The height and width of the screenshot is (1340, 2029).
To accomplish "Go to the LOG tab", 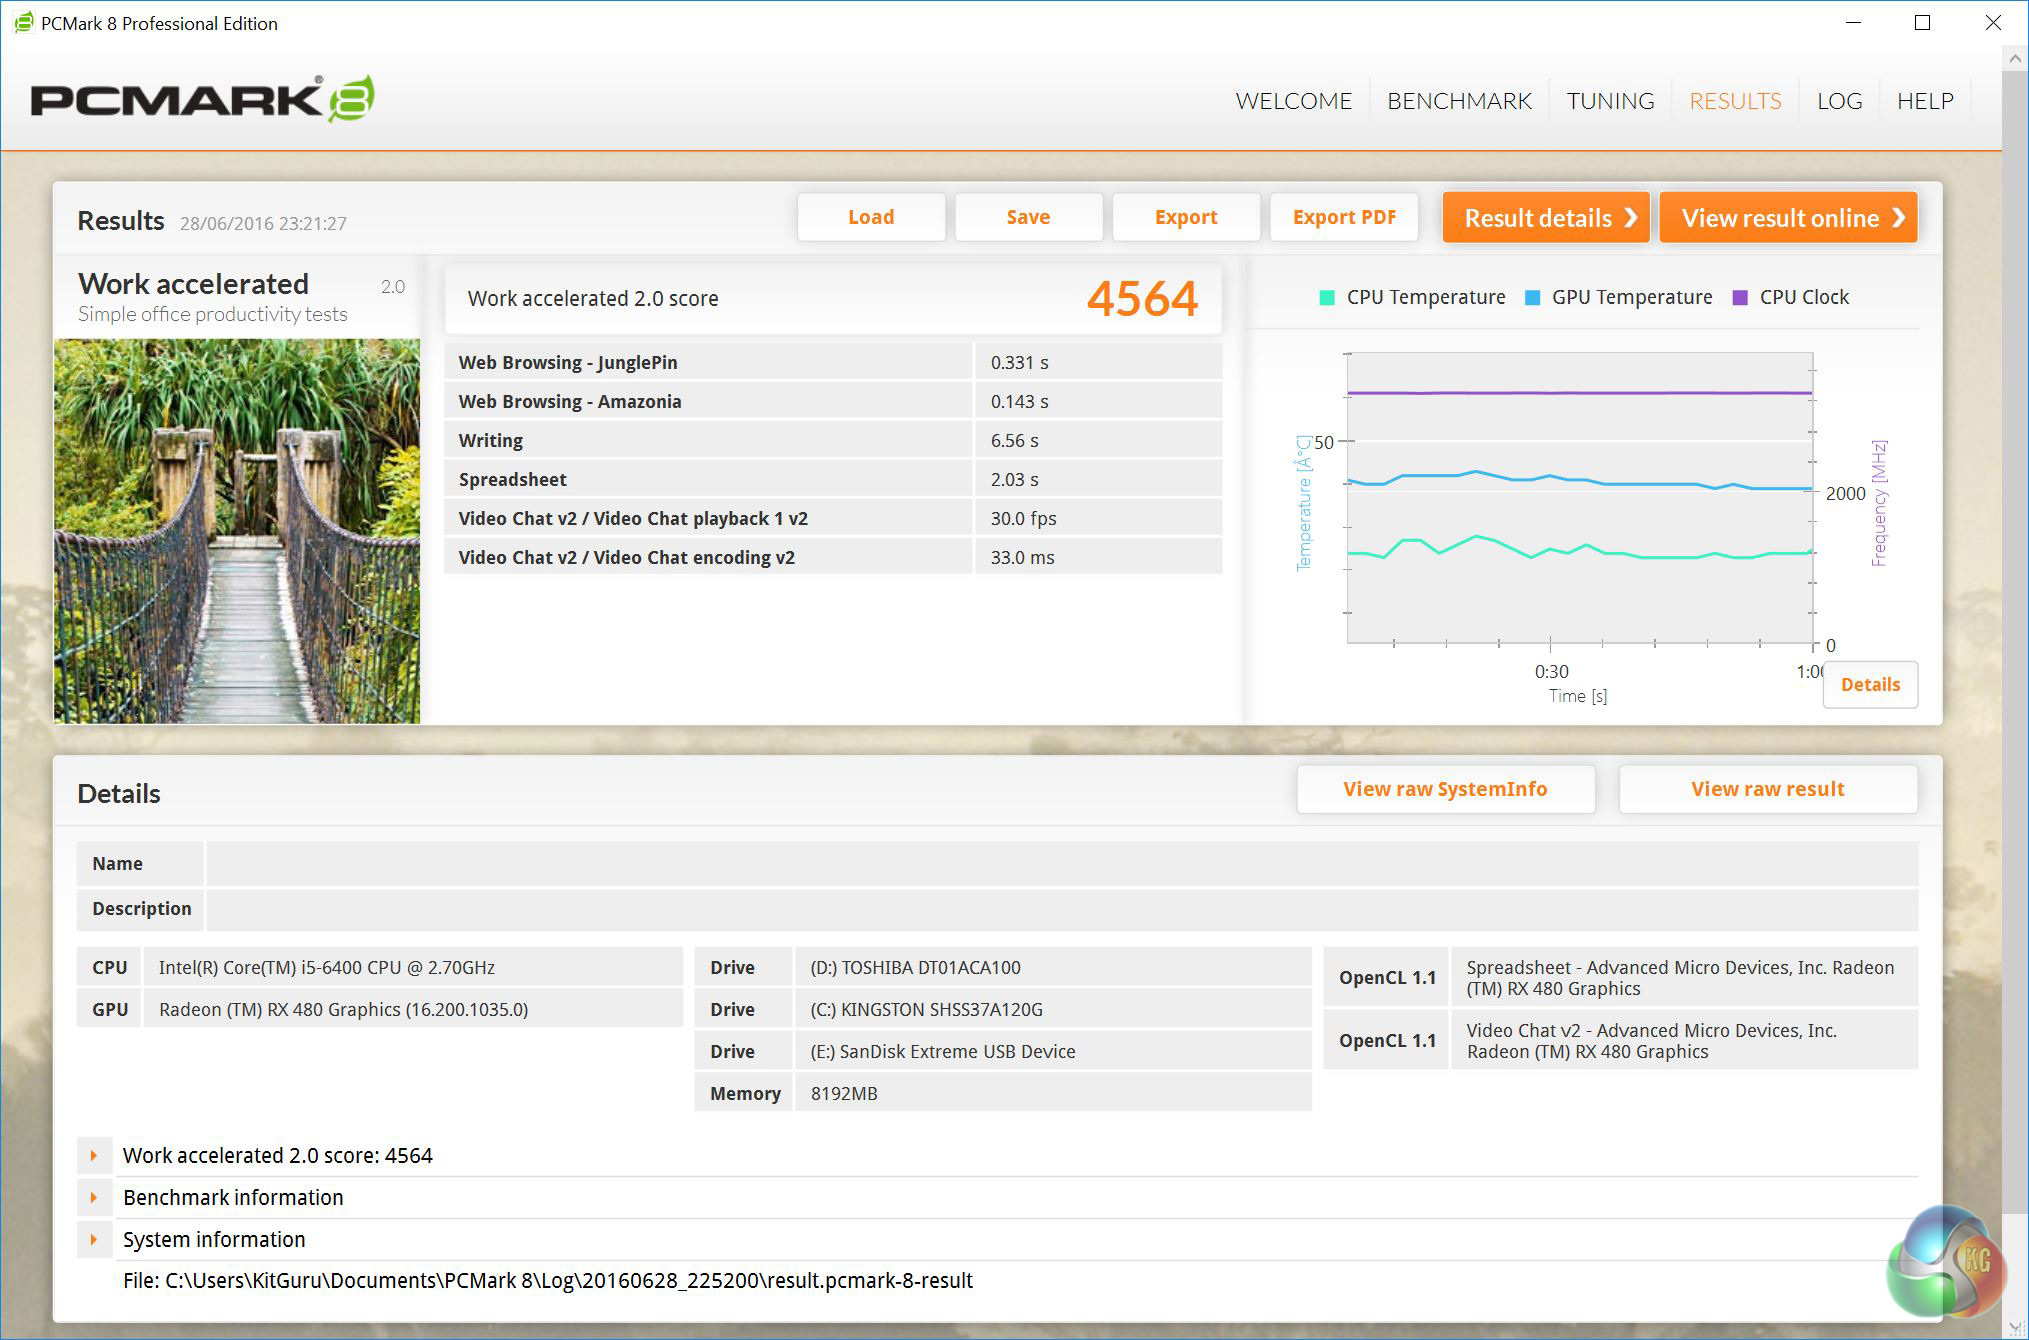I will pyautogui.click(x=1839, y=101).
